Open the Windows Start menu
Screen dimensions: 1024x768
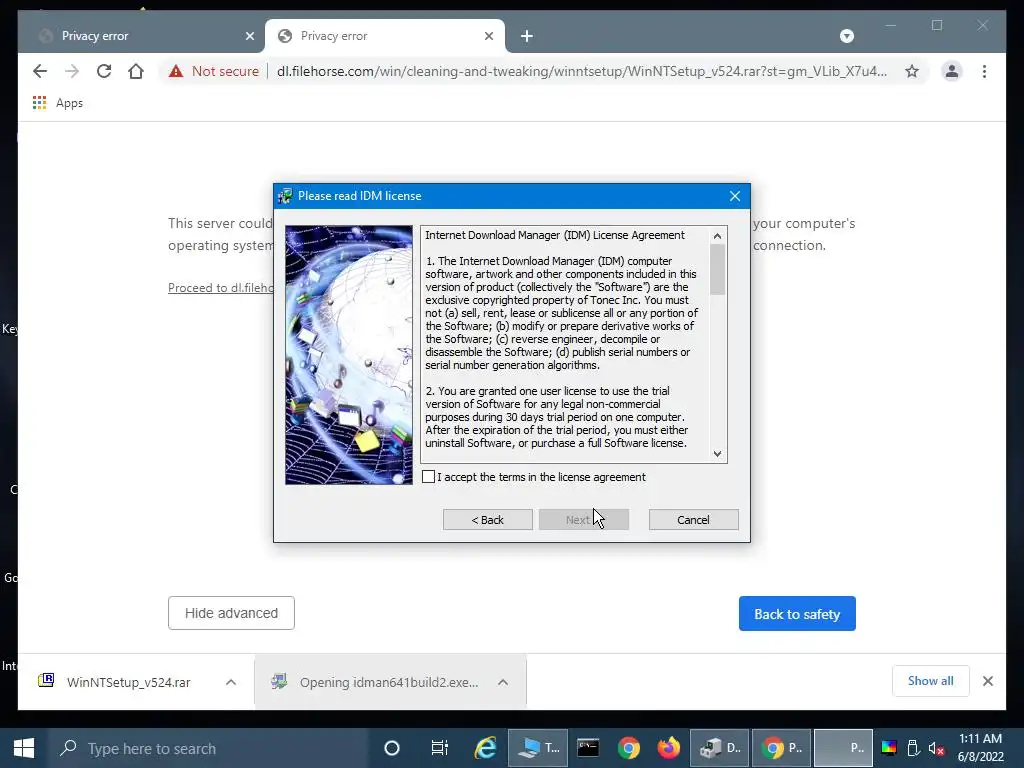pyautogui.click(x=24, y=748)
